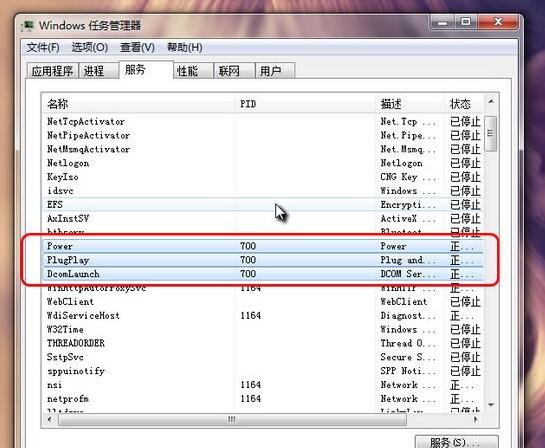Click the horizontal scrollbar left arrow
The height and width of the screenshot is (448, 545).
point(50,419)
